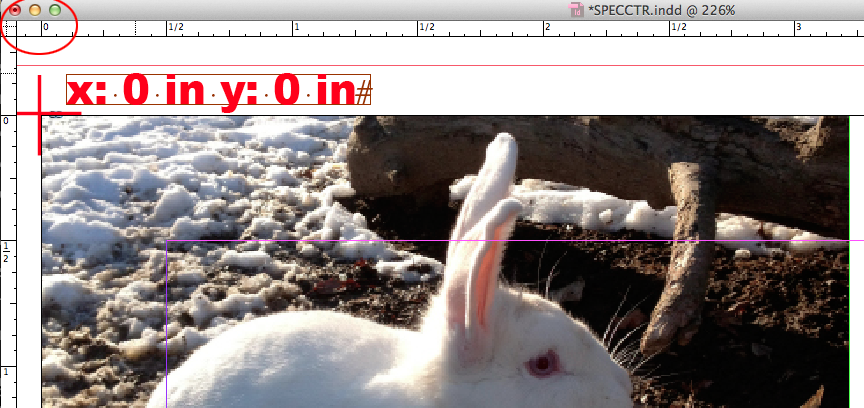This screenshot has width=864, height=408.
Task: Select the red crosshair marker at image corner
Action: click(41, 114)
